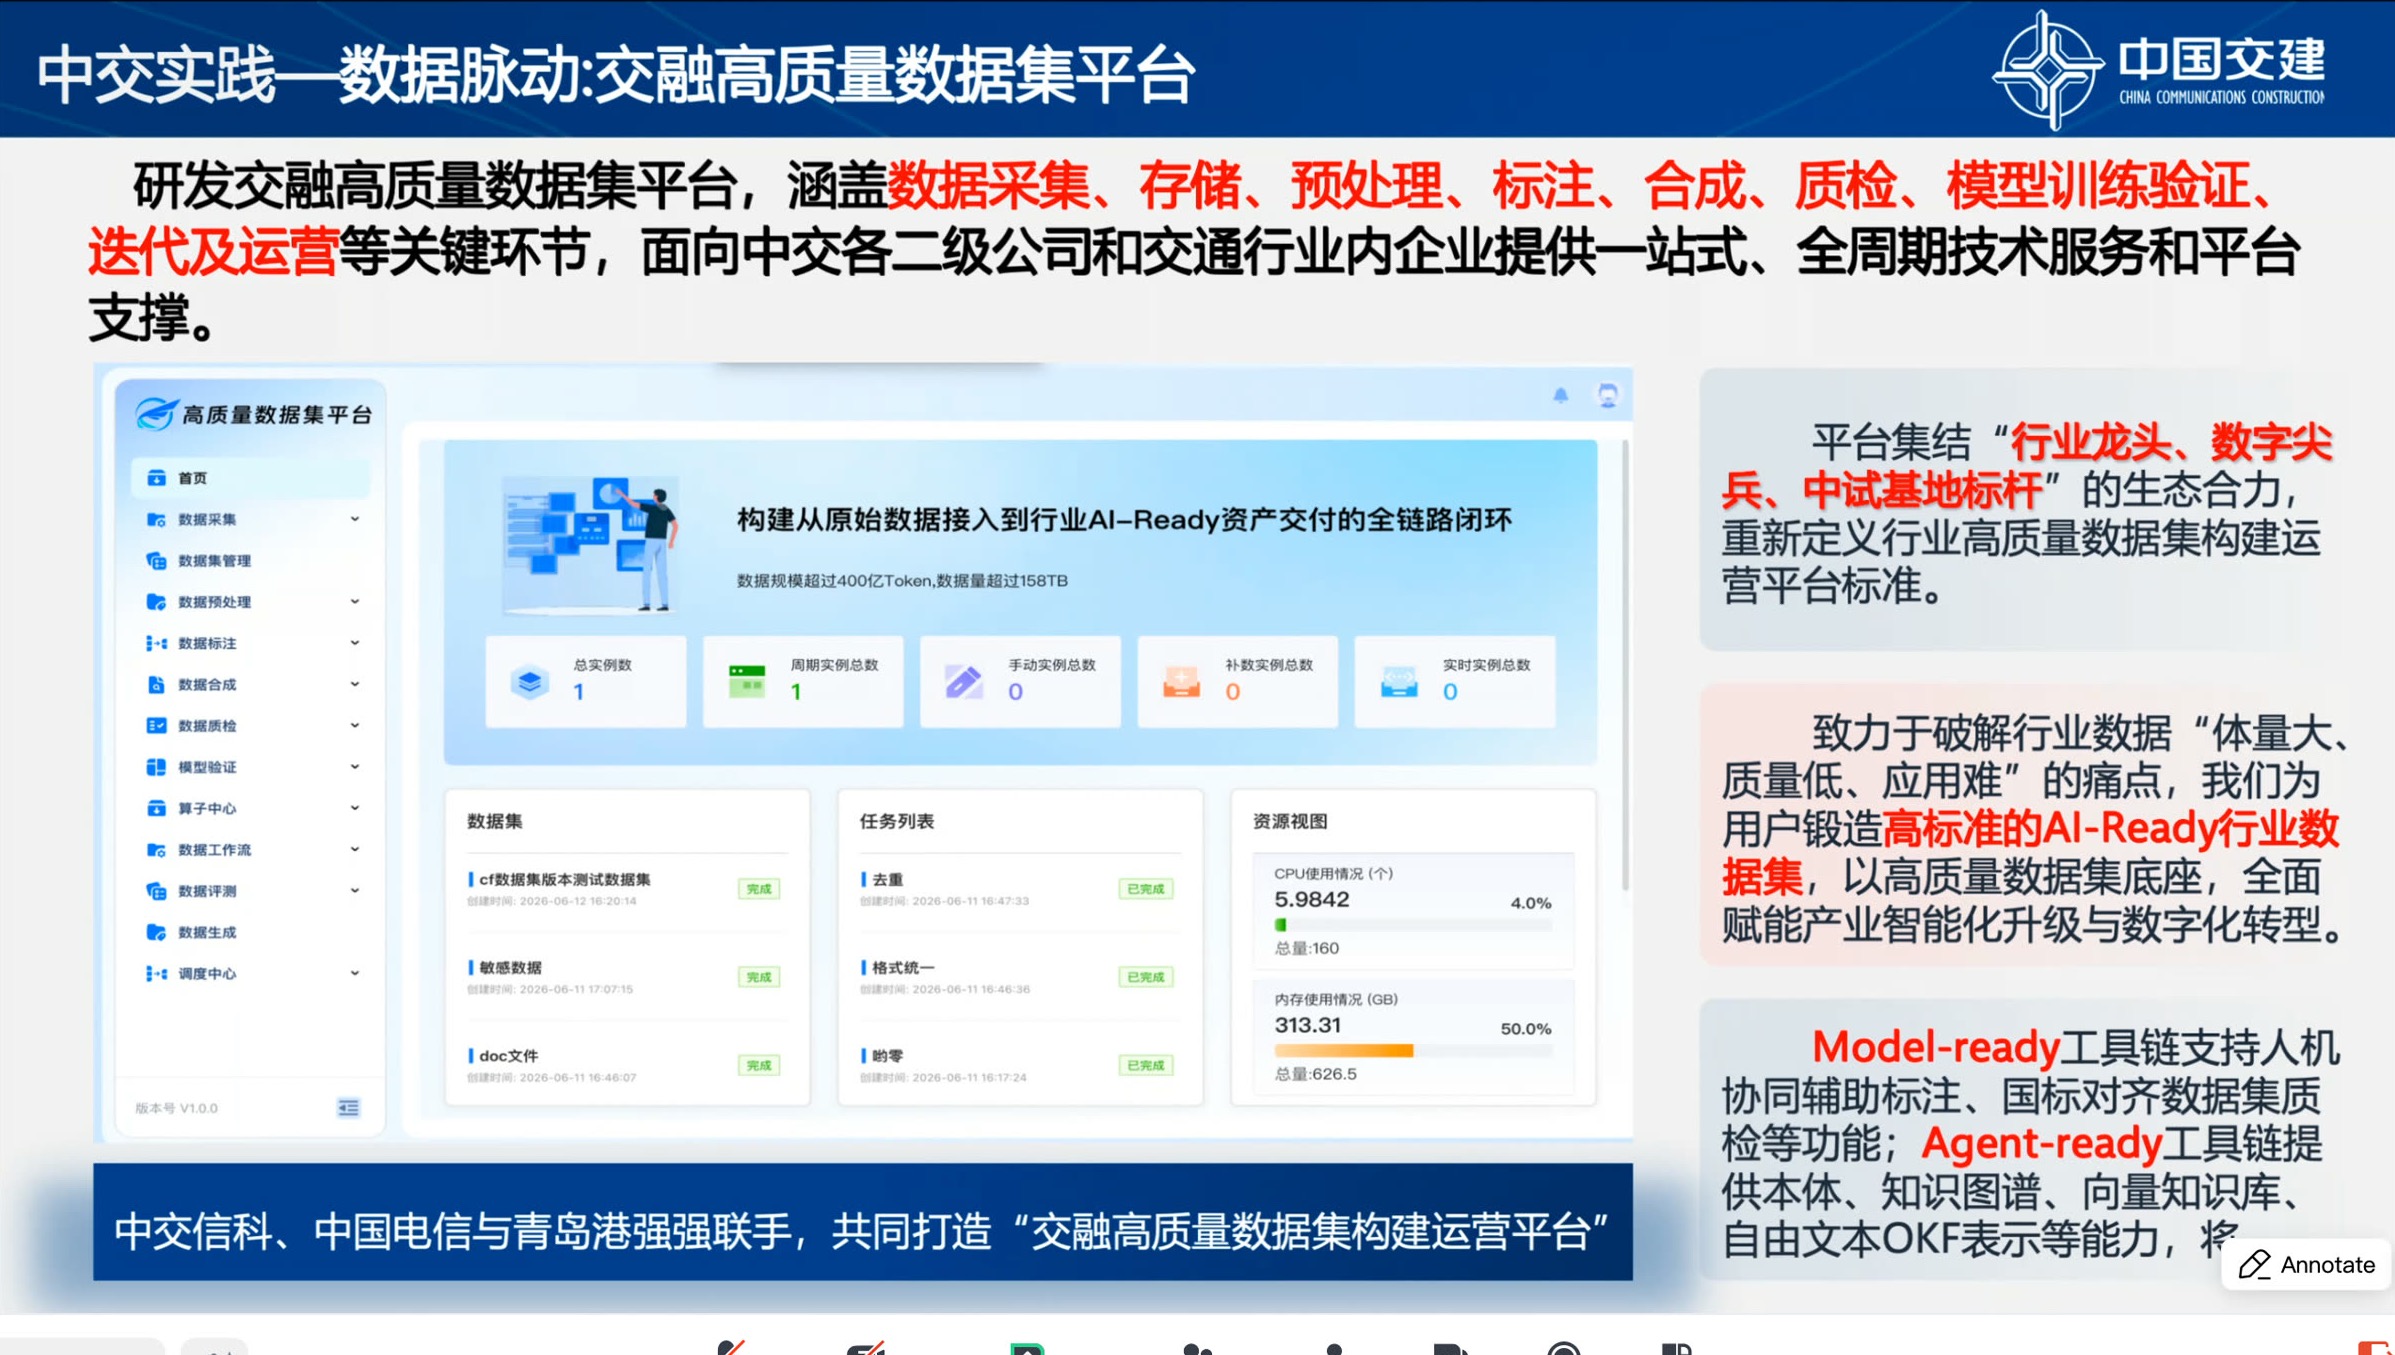Expand the 数据合成 chevron
Screen dimensions: 2395x1355
coord(354,685)
